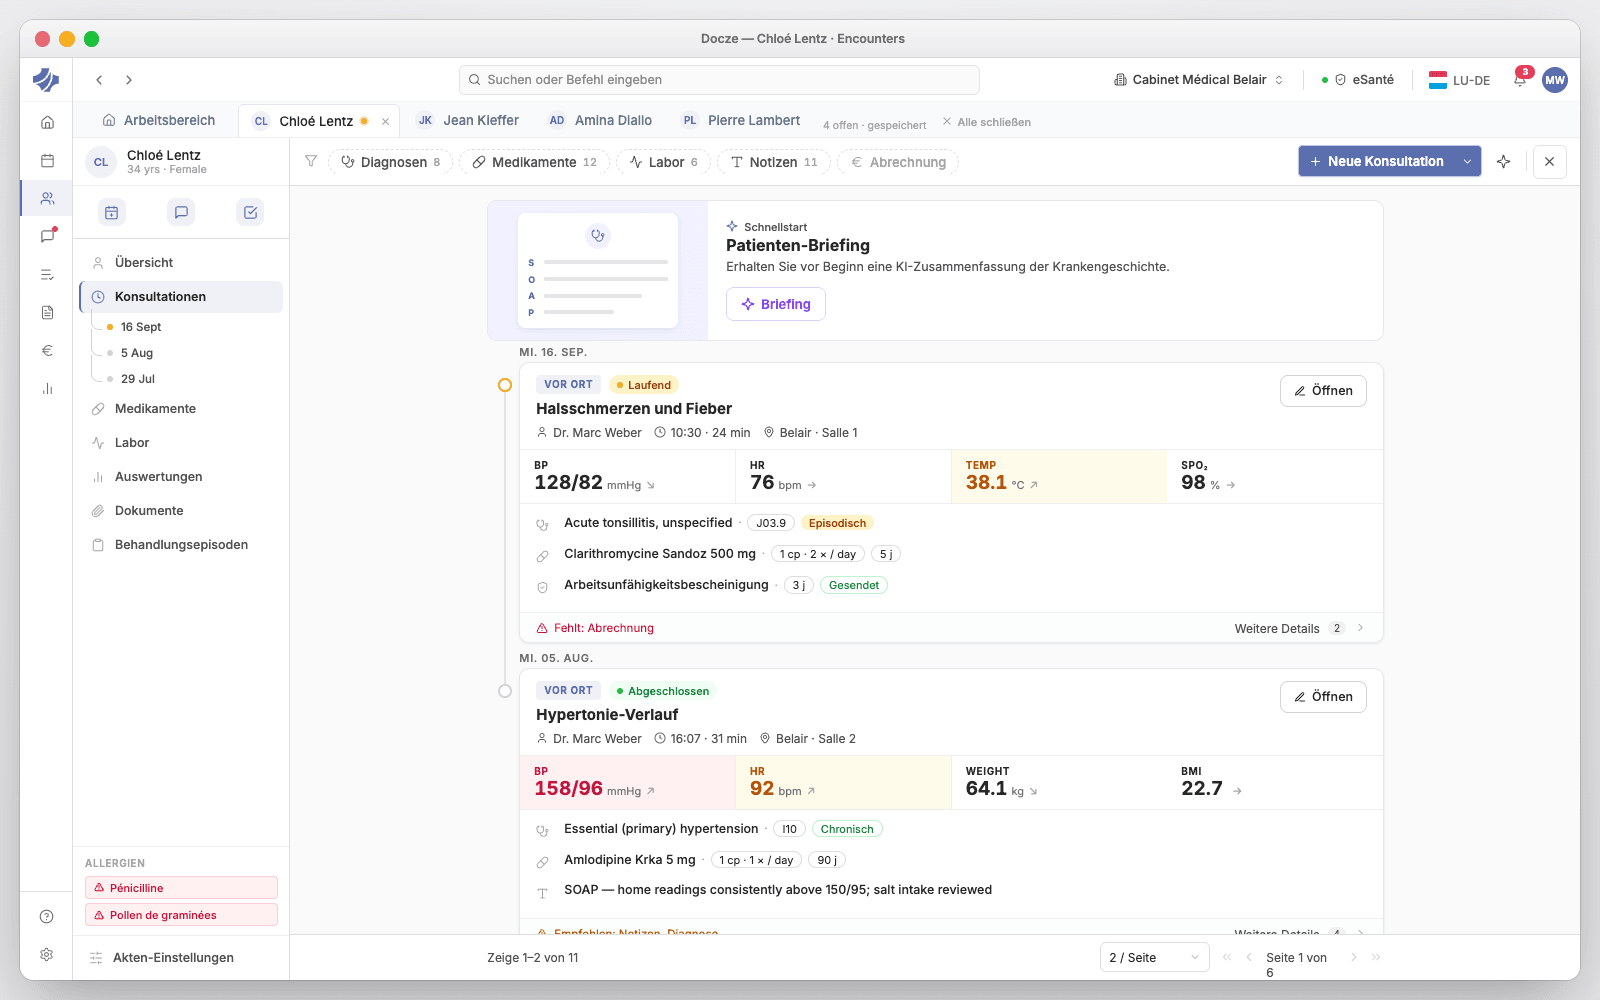
Task: Toggle the Medikamente filter chip
Action: pos(534,162)
